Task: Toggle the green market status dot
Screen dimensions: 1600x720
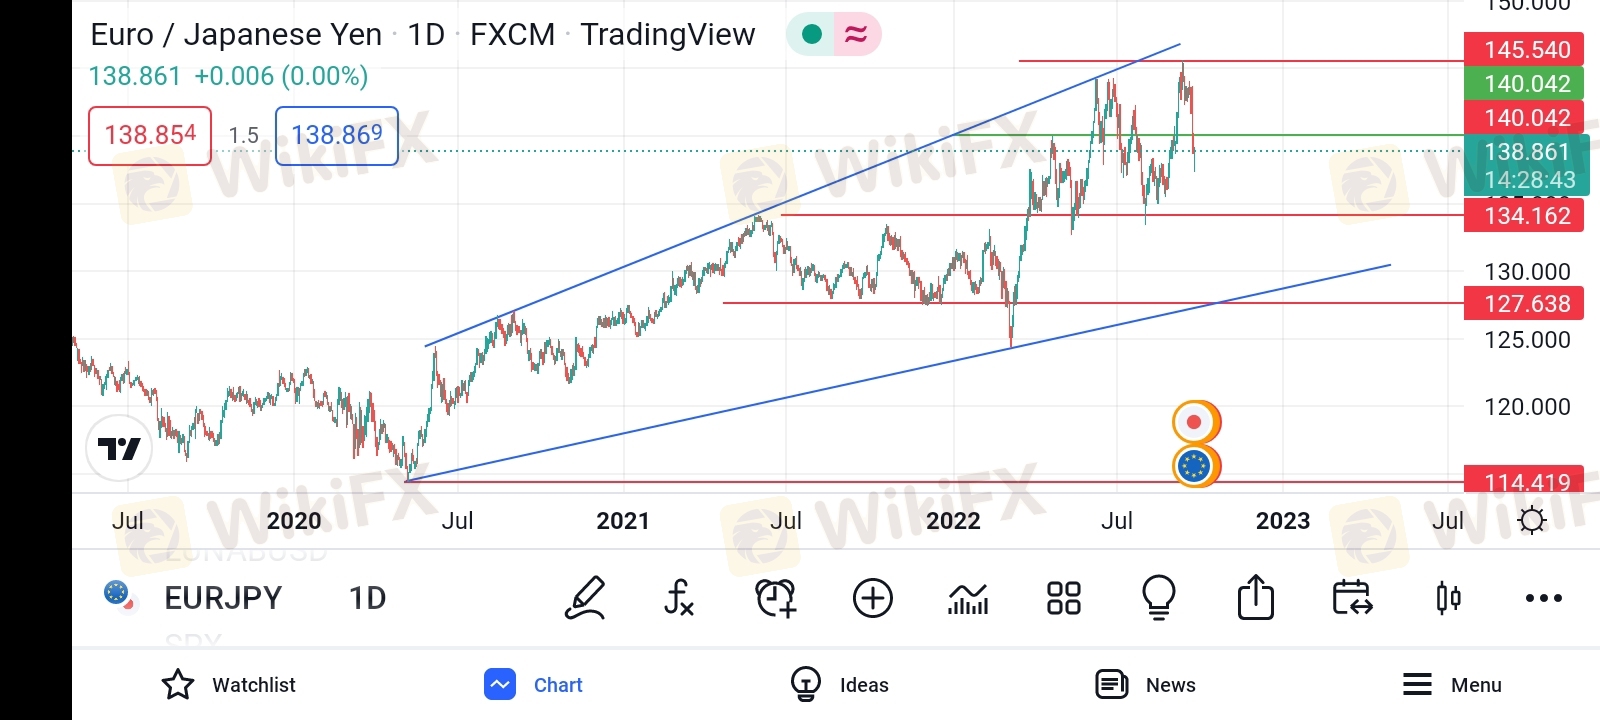Action: coord(812,34)
